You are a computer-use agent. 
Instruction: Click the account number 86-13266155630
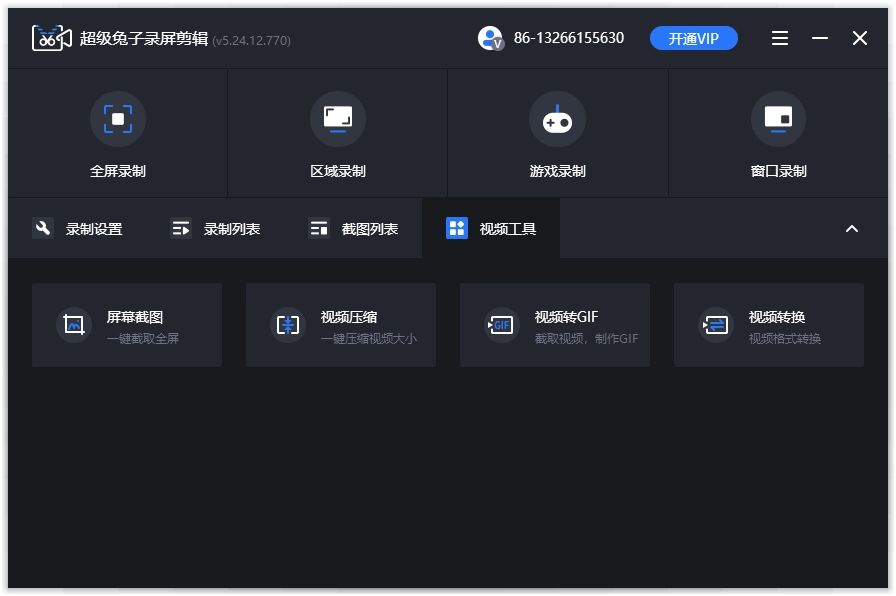tap(569, 39)
